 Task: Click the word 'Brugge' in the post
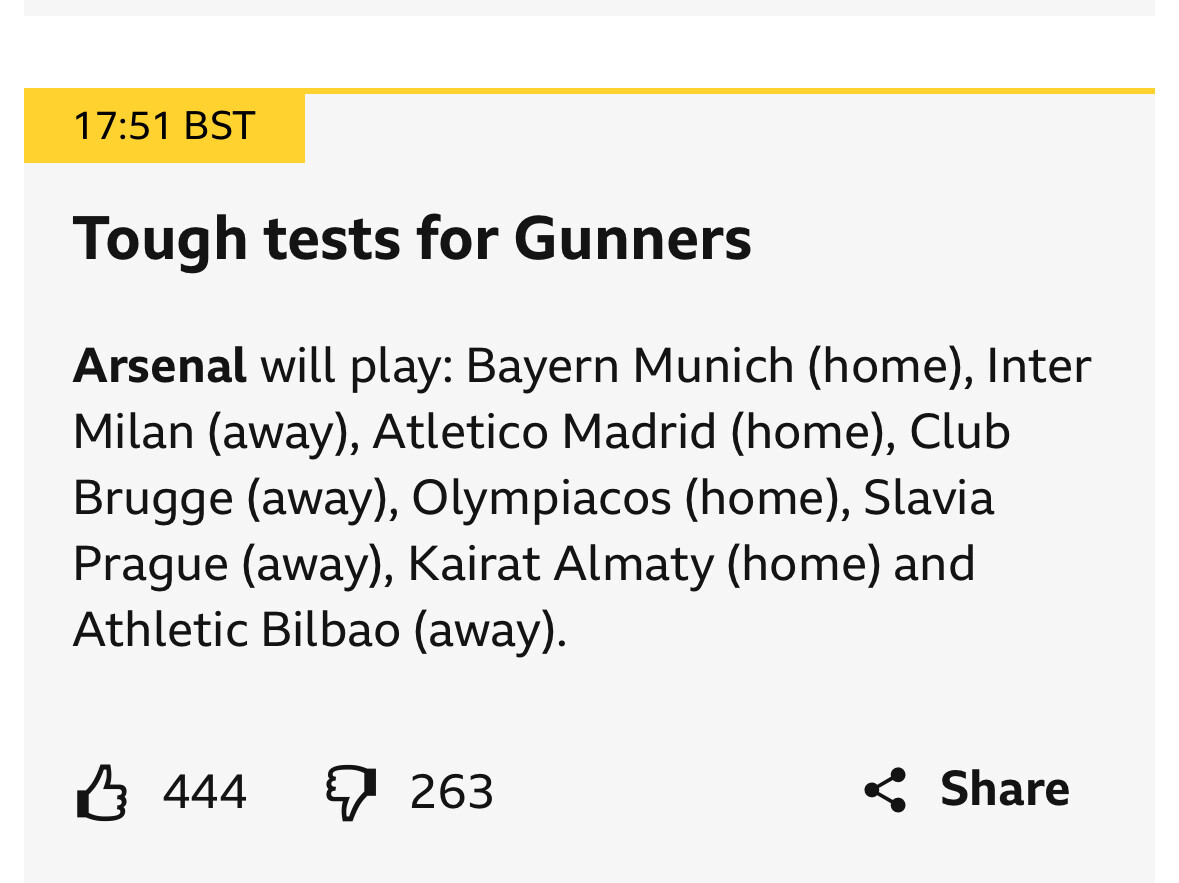point(153,498)
